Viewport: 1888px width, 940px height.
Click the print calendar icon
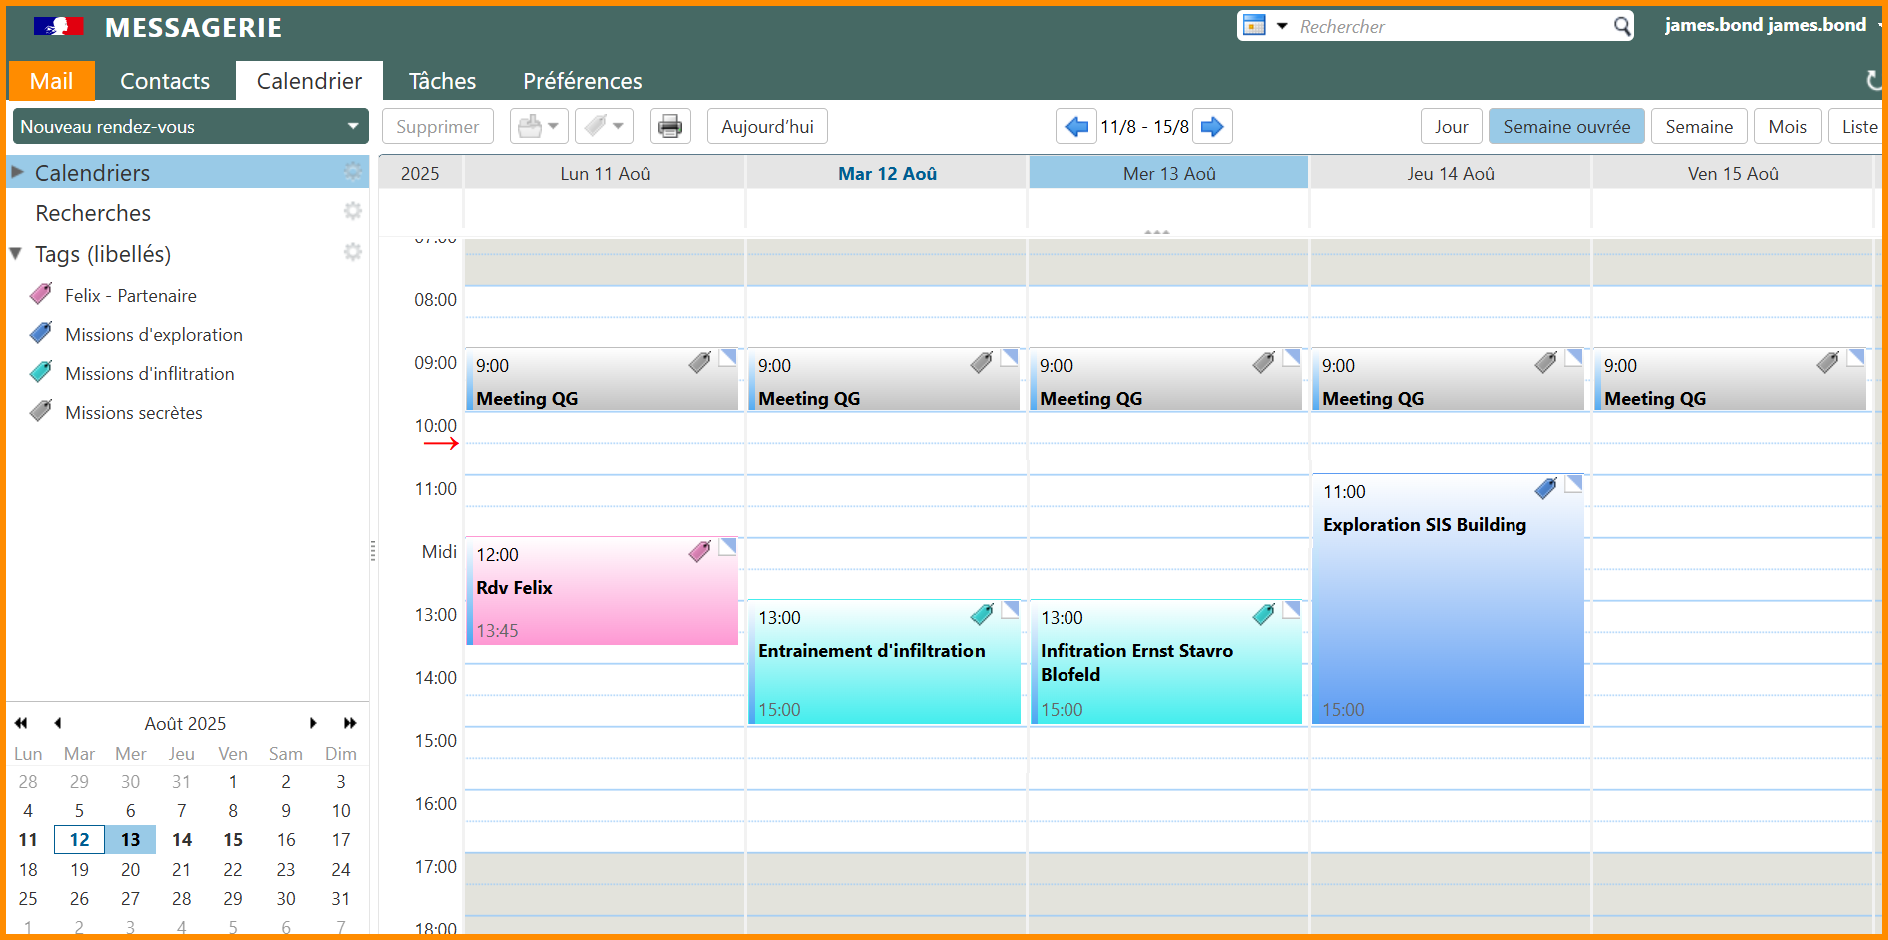670,127
